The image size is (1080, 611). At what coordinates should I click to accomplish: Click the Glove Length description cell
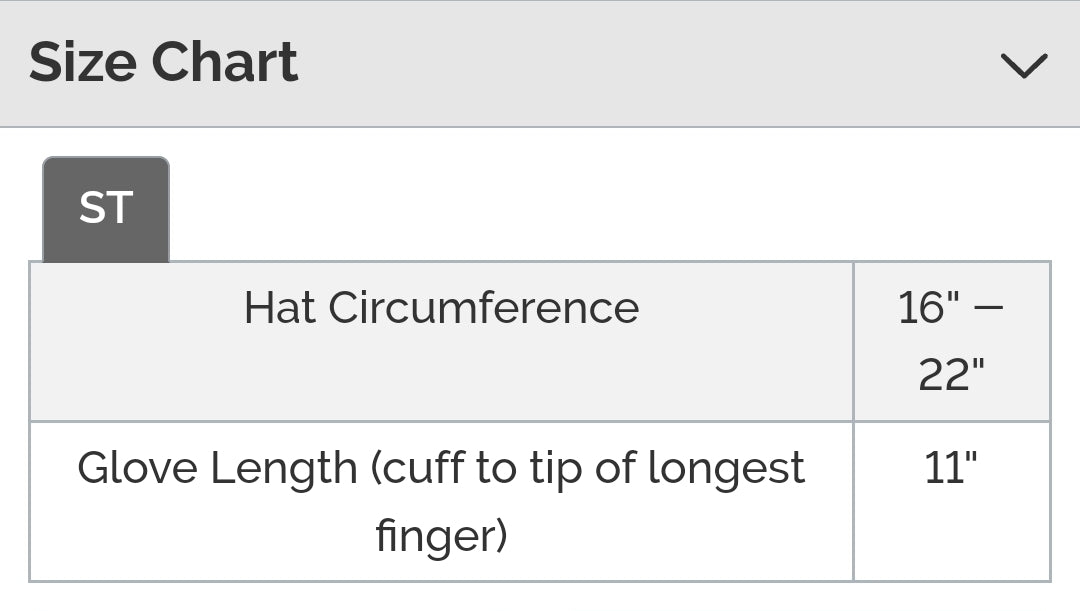442,501
